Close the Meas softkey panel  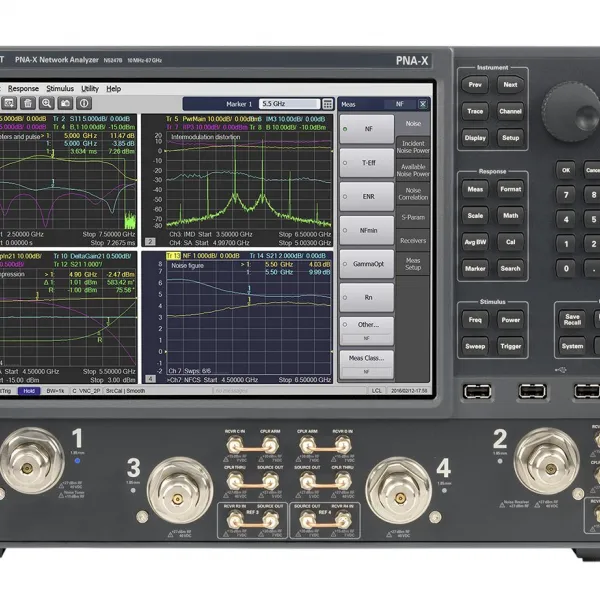pyautogui.click(x=422, y=104)
